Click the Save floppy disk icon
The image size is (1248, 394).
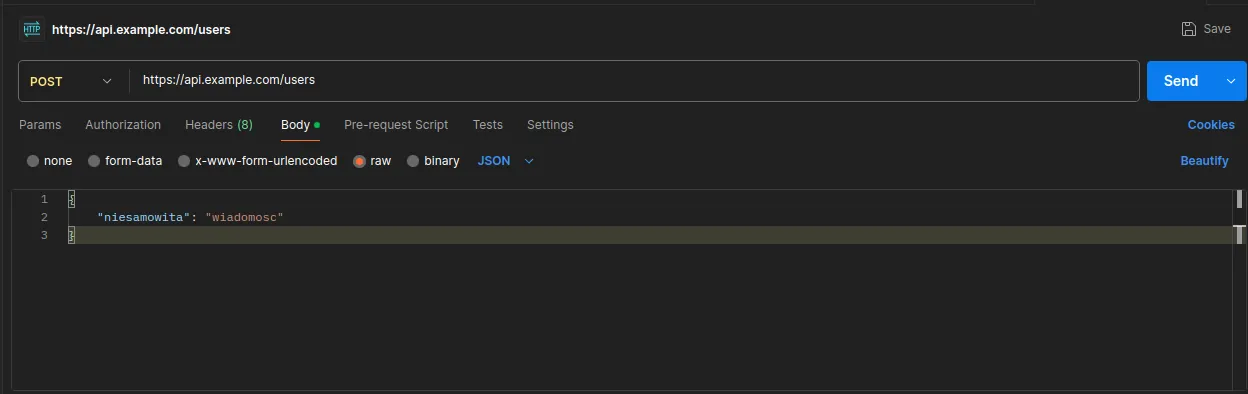1189,29
